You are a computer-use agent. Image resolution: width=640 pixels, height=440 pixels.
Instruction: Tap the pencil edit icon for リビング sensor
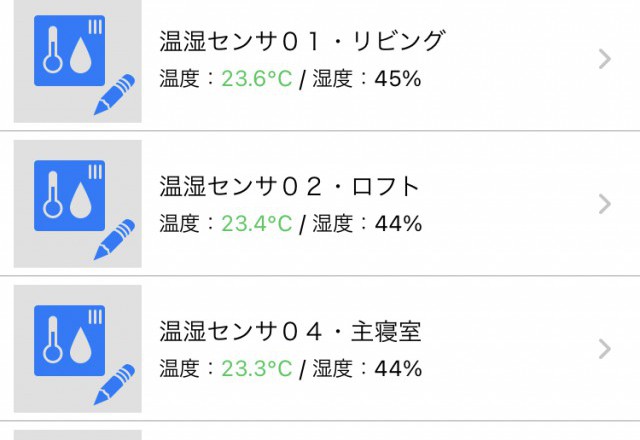(x=114, y=95)
